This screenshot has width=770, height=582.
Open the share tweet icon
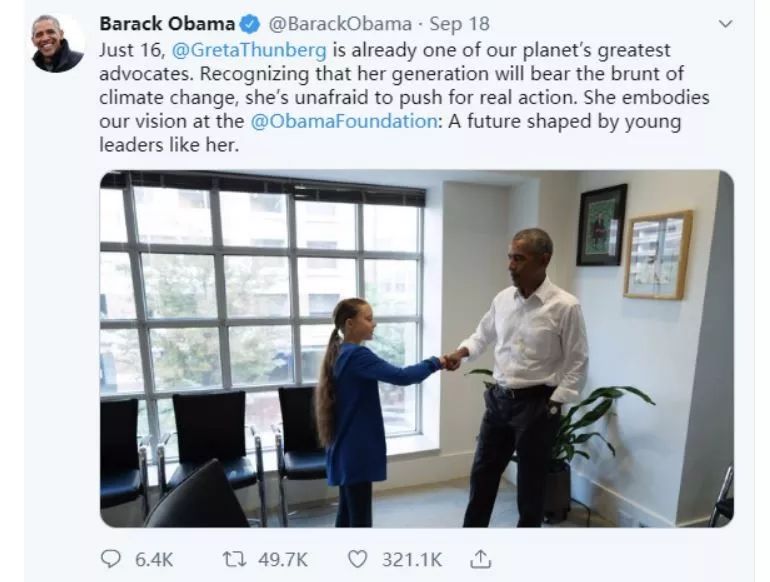[480, 559]
